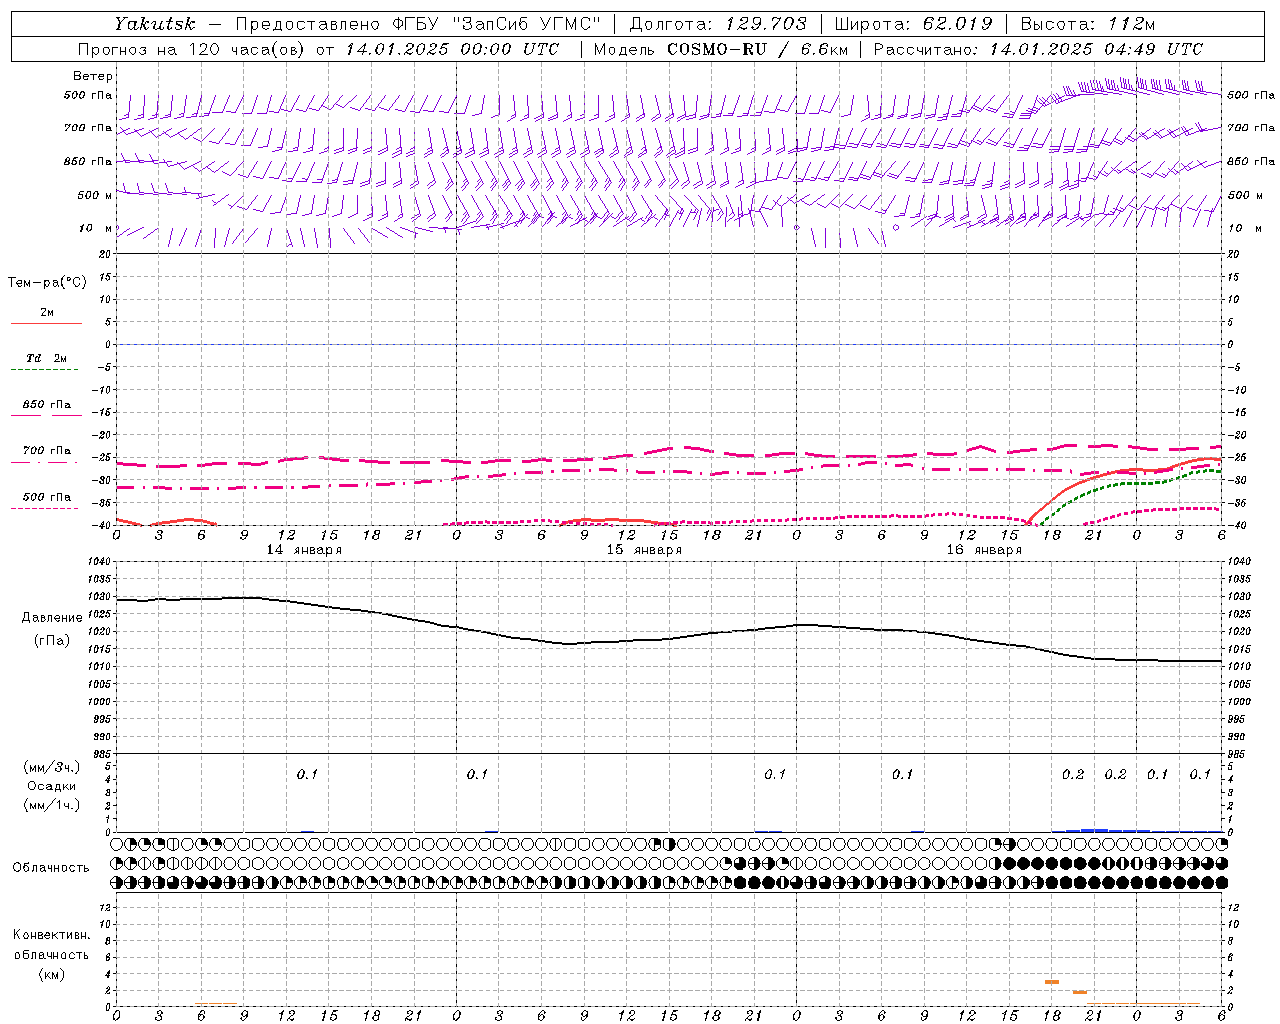Viewport: 1280px width, 1024px height.
Task: Click the '16 января' date label
Action: (984, 550)
